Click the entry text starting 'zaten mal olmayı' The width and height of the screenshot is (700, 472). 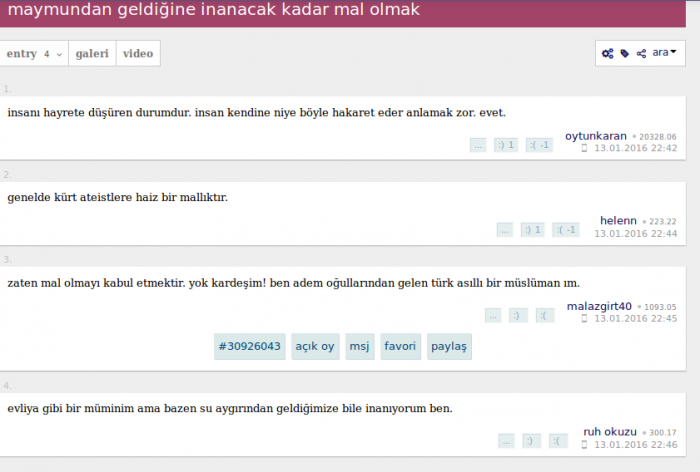293,283
